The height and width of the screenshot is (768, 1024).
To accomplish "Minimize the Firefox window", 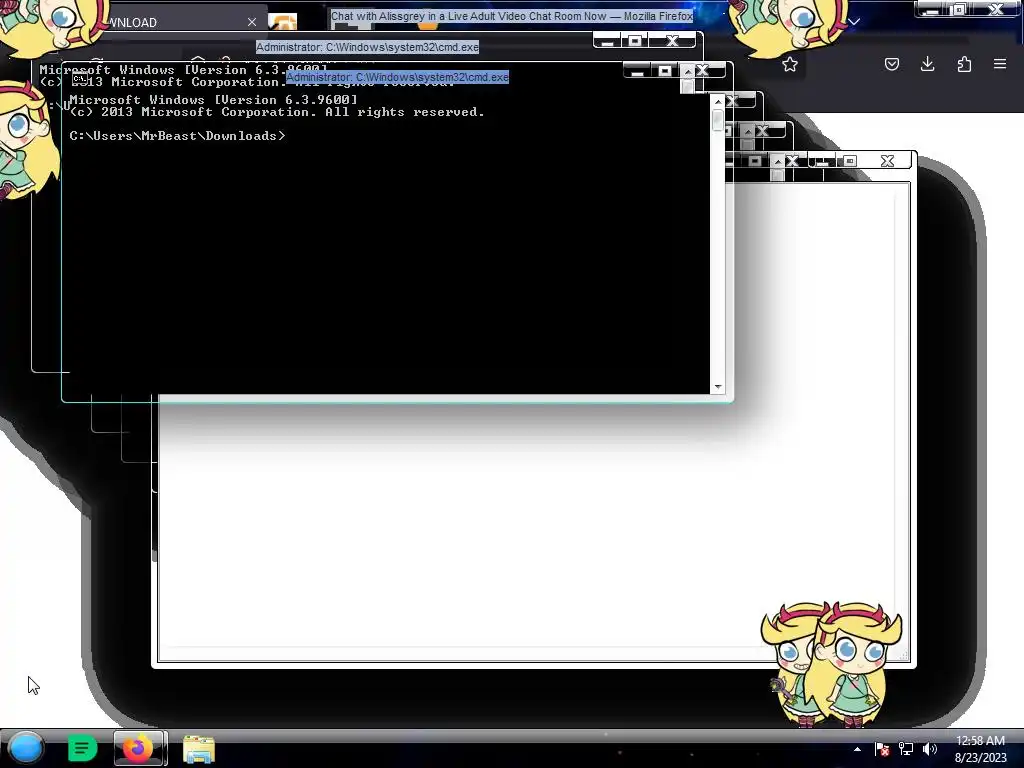I will click(933, 10).
